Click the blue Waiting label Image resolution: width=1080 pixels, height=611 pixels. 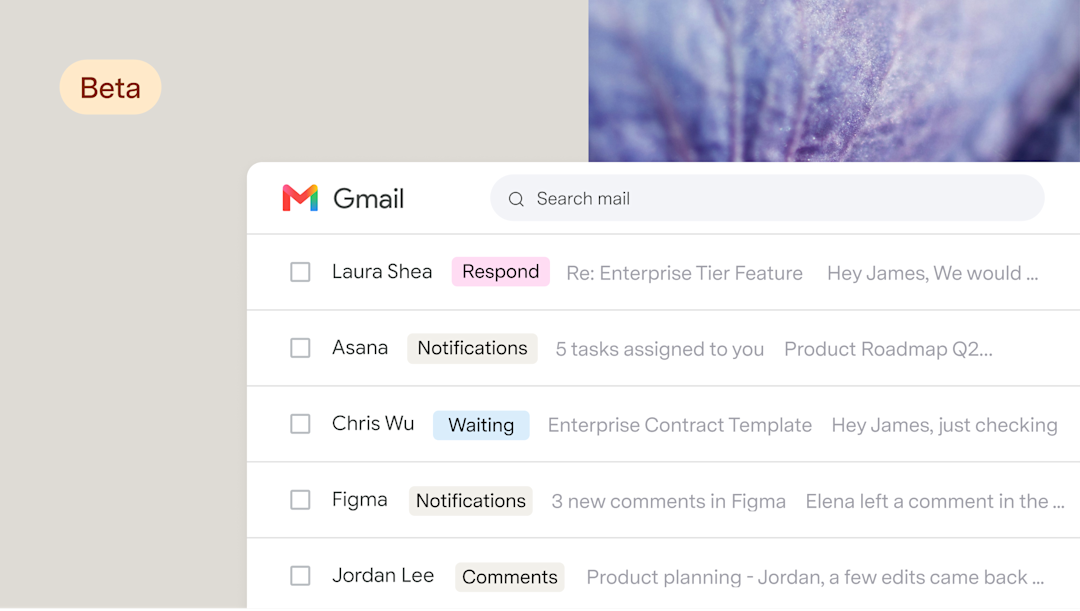481,425
